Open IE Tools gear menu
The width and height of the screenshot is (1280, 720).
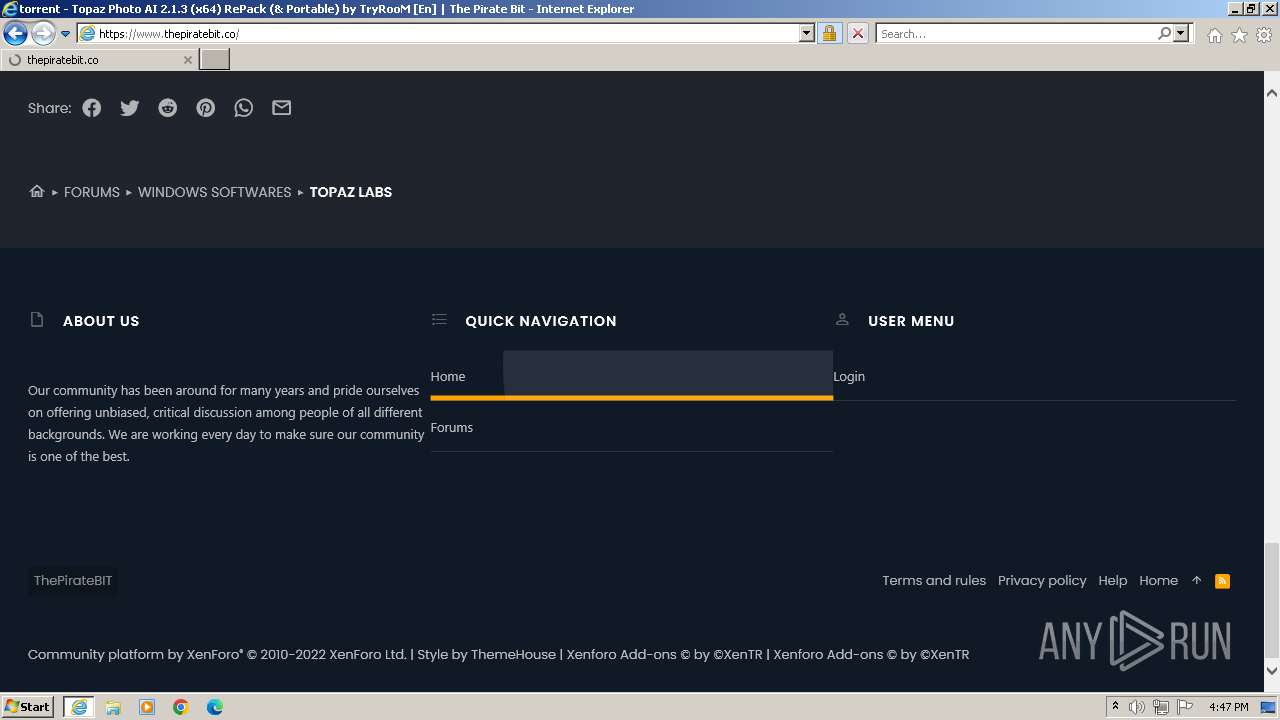tap(1264, 35)
